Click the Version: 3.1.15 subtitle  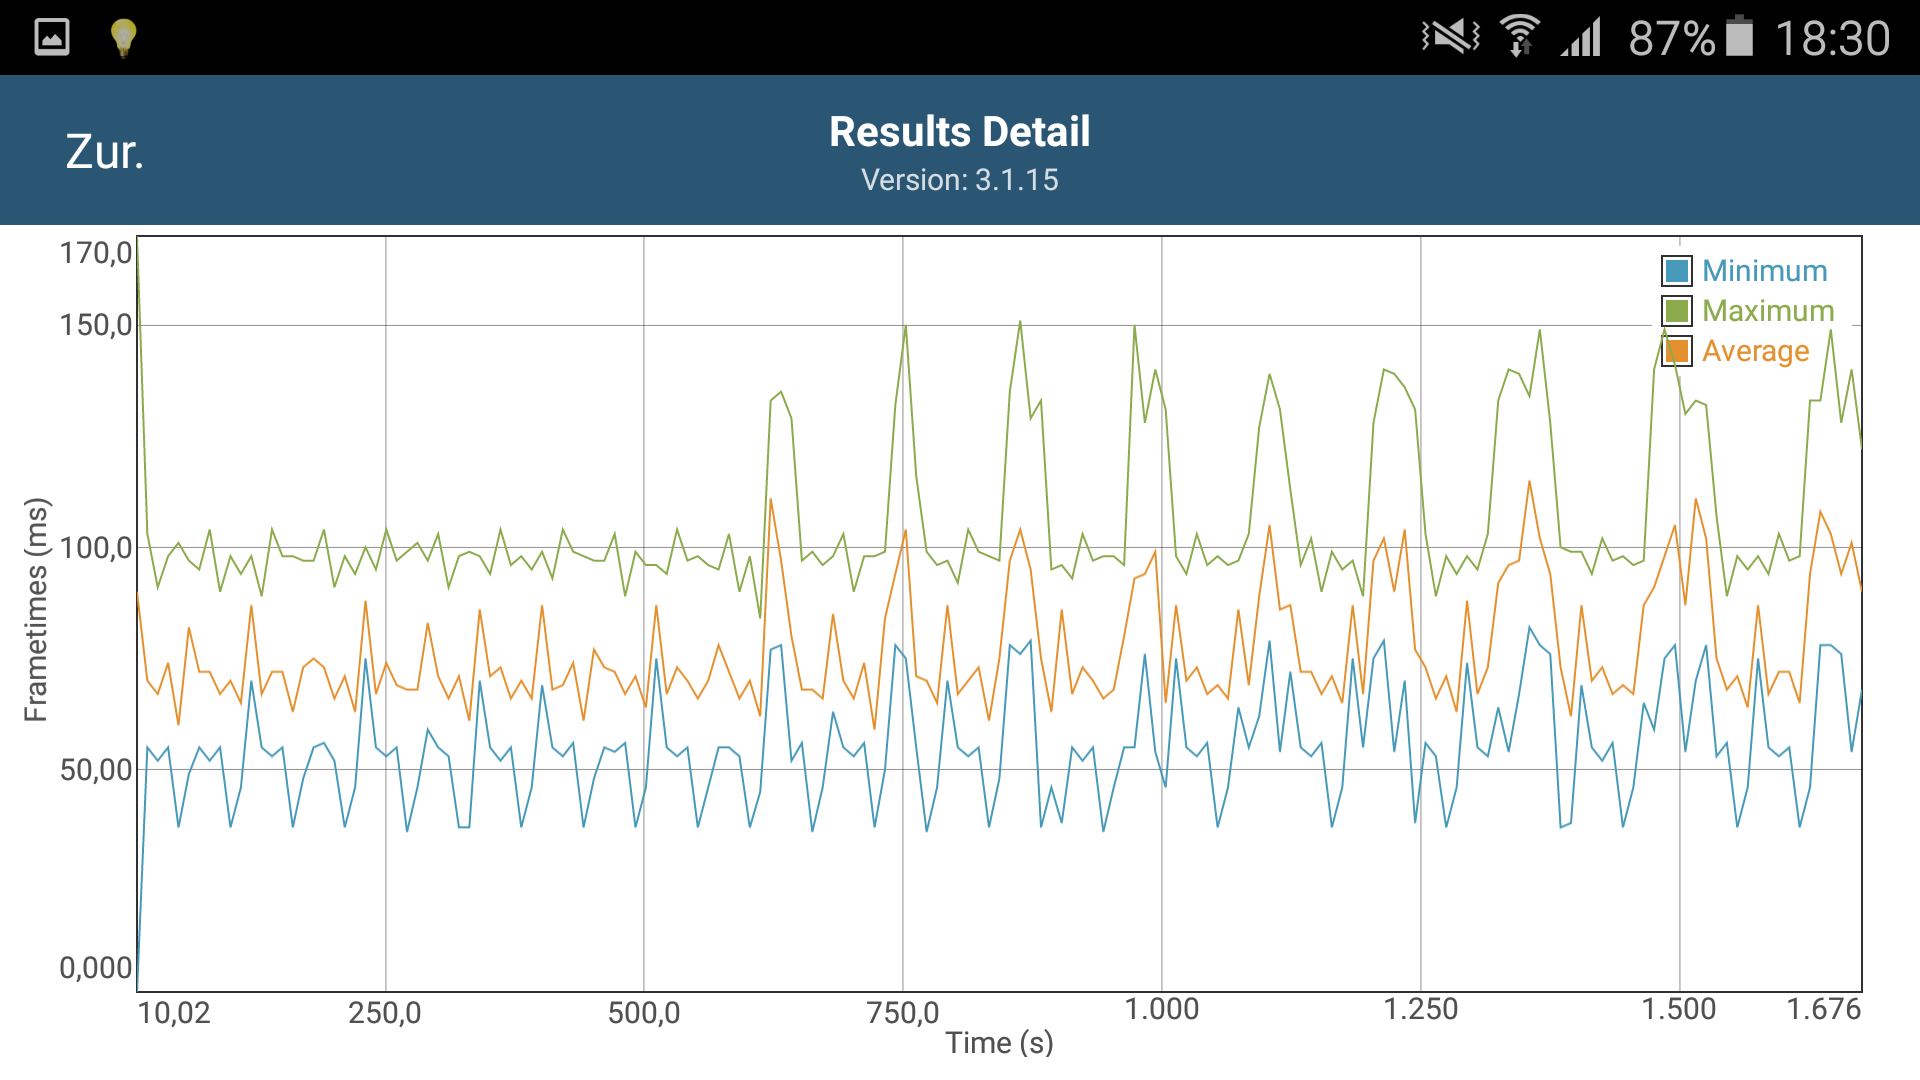[x=959, y=180]
